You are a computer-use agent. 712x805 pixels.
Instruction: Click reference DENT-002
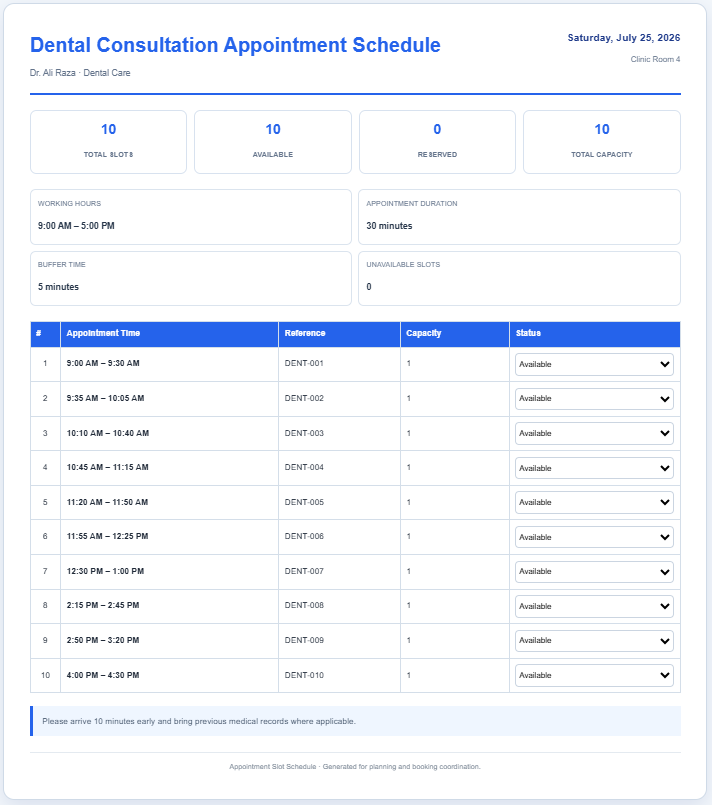click(304, 398)
